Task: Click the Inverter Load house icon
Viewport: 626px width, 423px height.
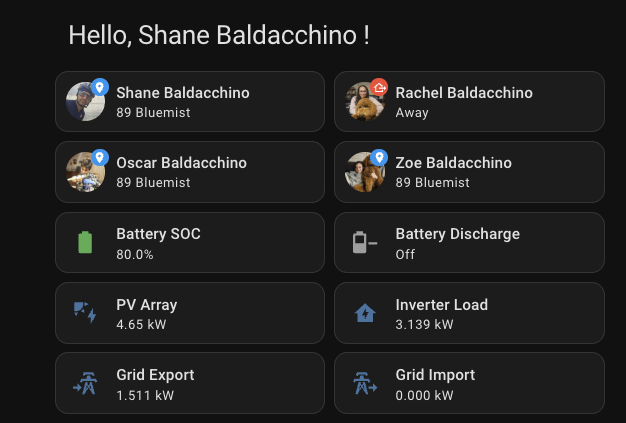Action: [365, 313]
